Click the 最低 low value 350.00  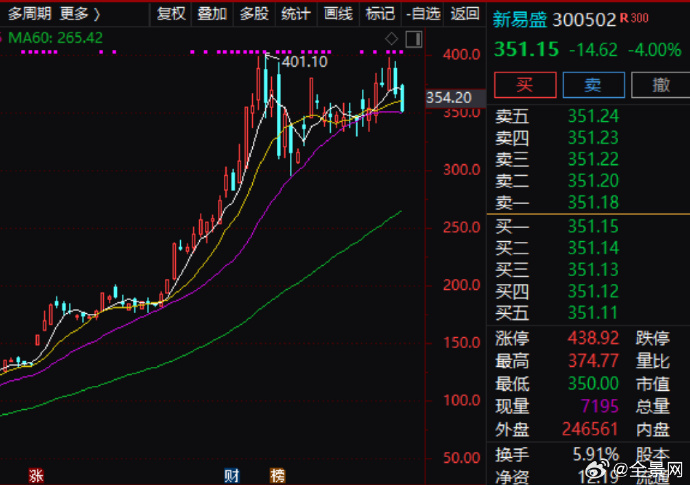[593, 383]
